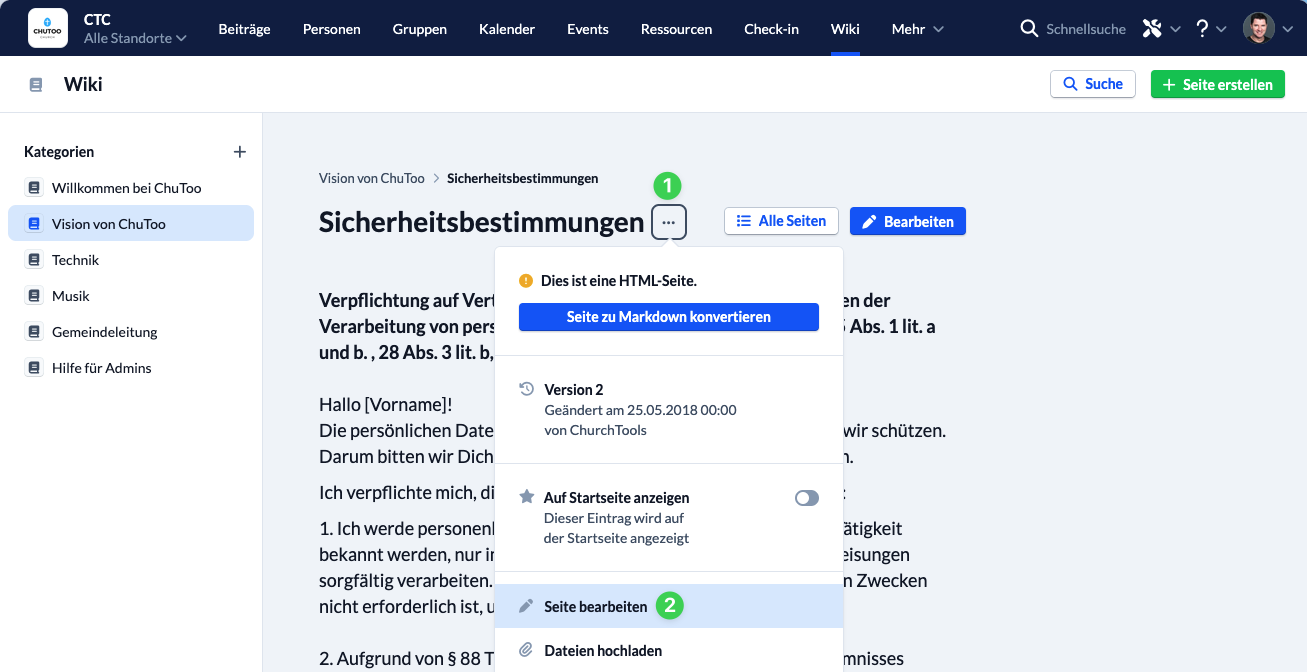The image size is (1307, 672).
Task: Click the icon next to Technik
Action: [34, 260]
